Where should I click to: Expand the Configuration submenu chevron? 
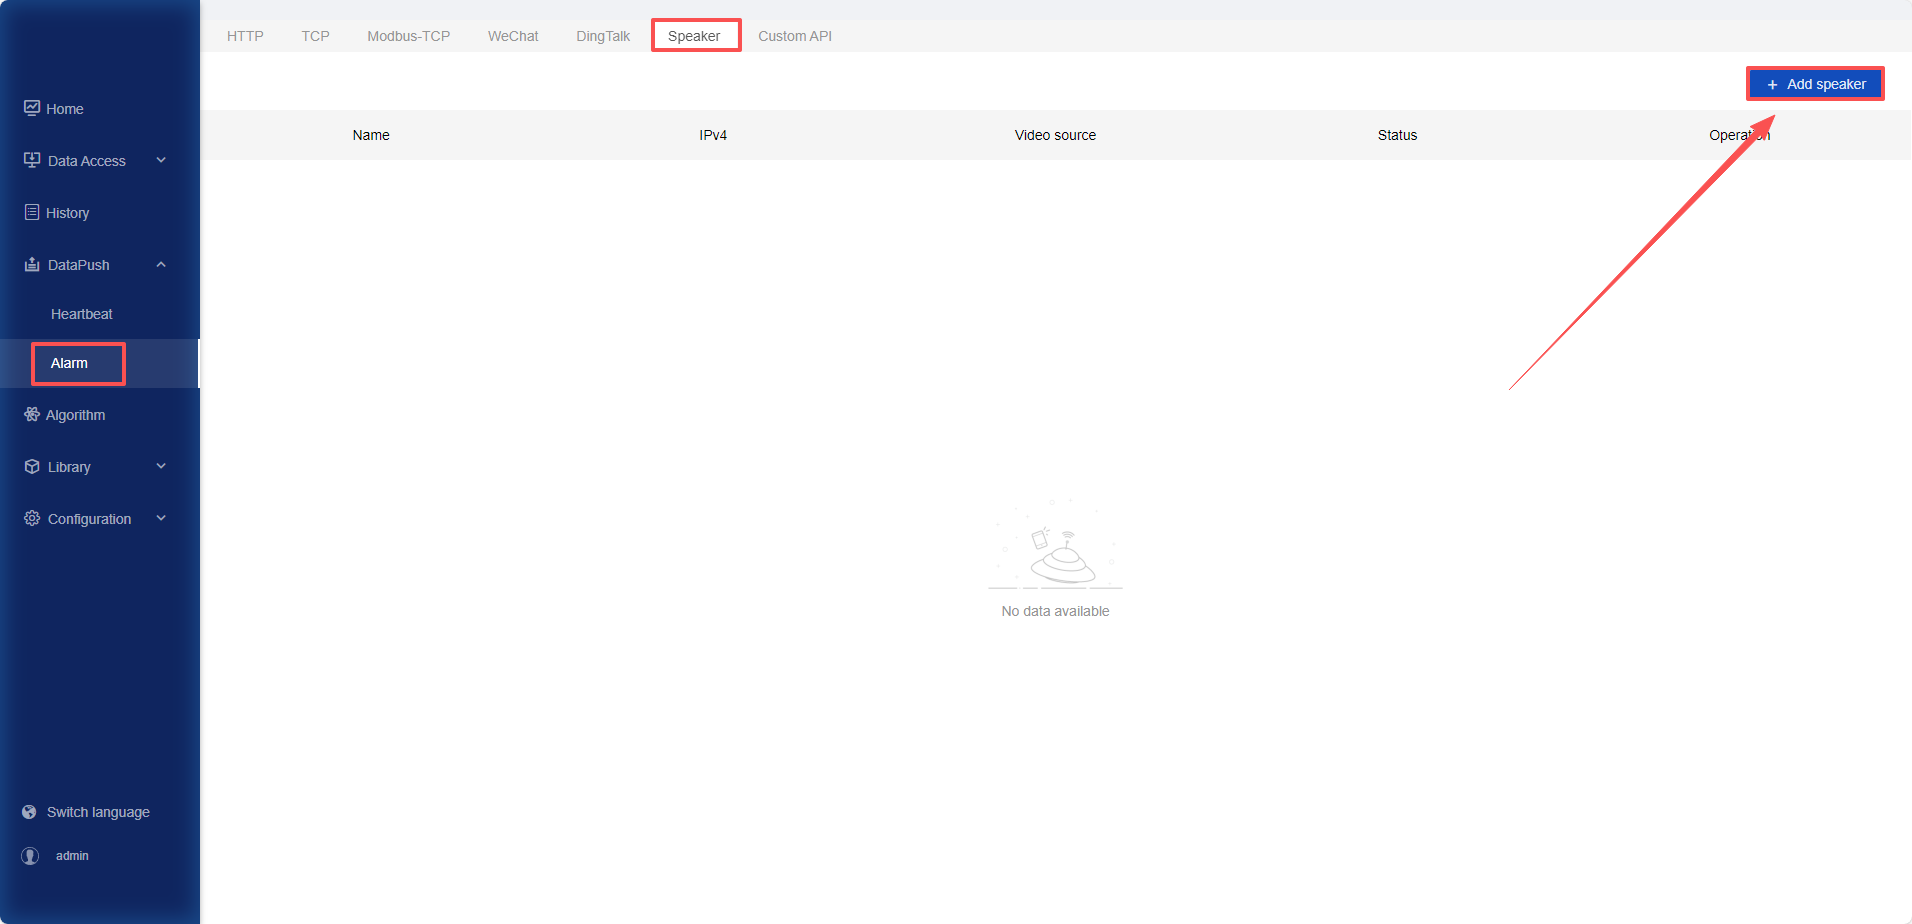[x=161, y=518]
